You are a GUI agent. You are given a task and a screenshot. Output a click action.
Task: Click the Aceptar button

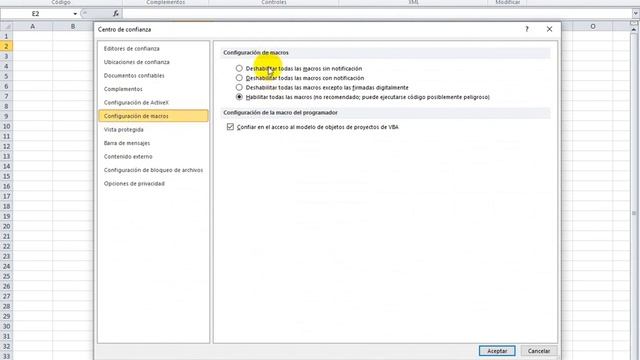point(497,351)
